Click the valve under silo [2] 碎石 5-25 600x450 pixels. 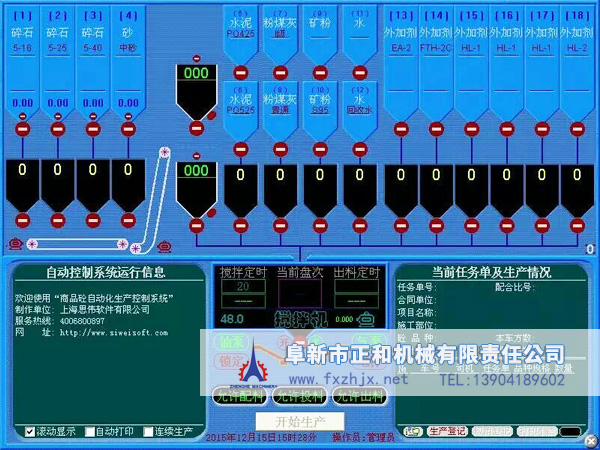57,130
